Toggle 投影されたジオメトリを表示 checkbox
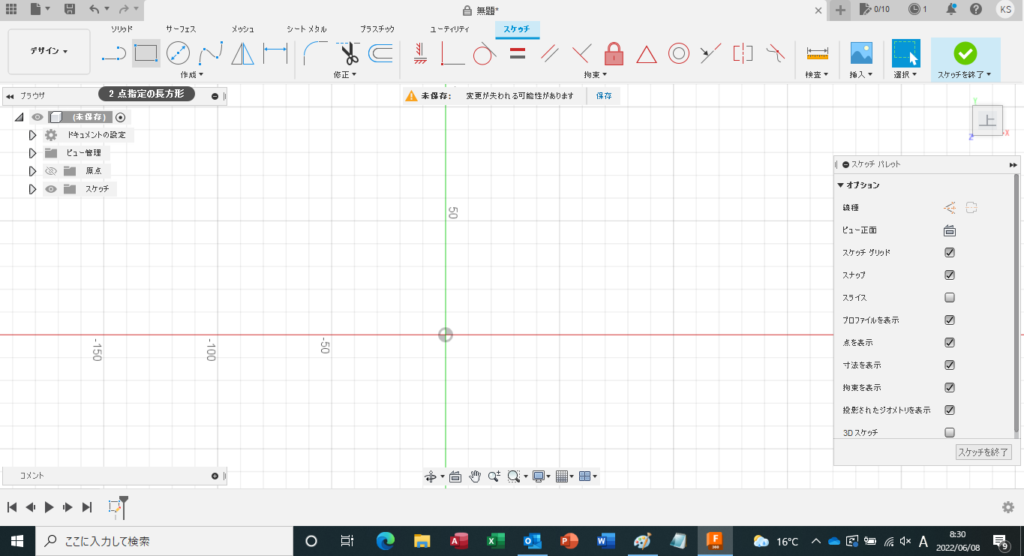The width and height of the screenshot is (1024, 556). [950, 410]
